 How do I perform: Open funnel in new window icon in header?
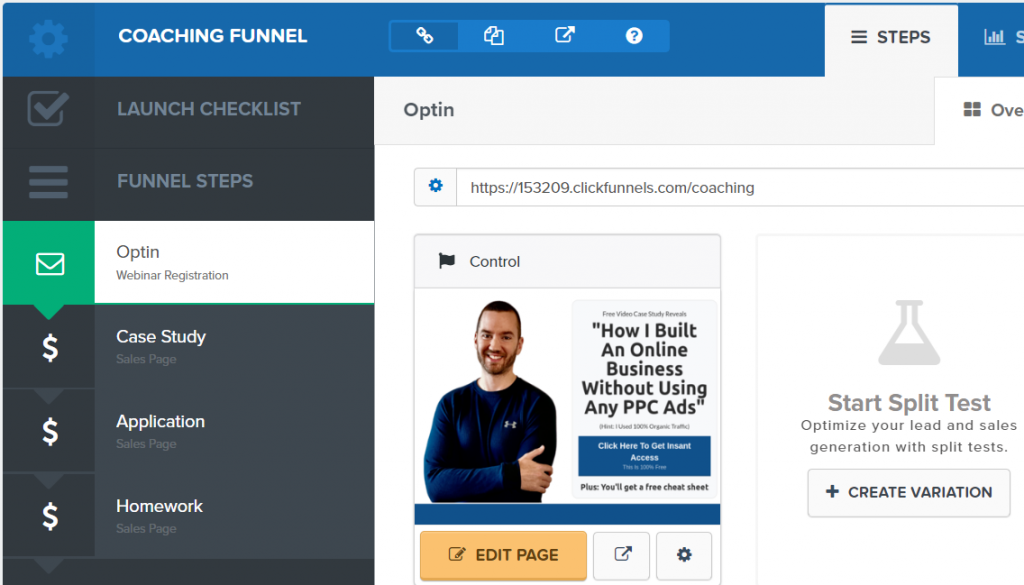tap(565, 35)
